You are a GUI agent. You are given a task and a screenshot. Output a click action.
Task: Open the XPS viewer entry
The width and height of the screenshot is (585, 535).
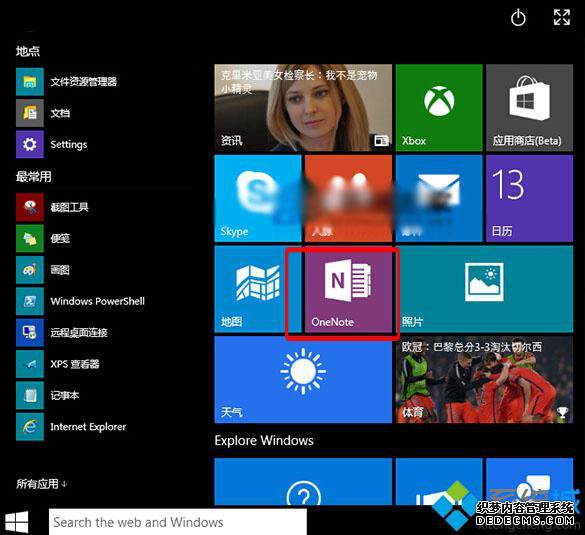click(x=58, y=364)
